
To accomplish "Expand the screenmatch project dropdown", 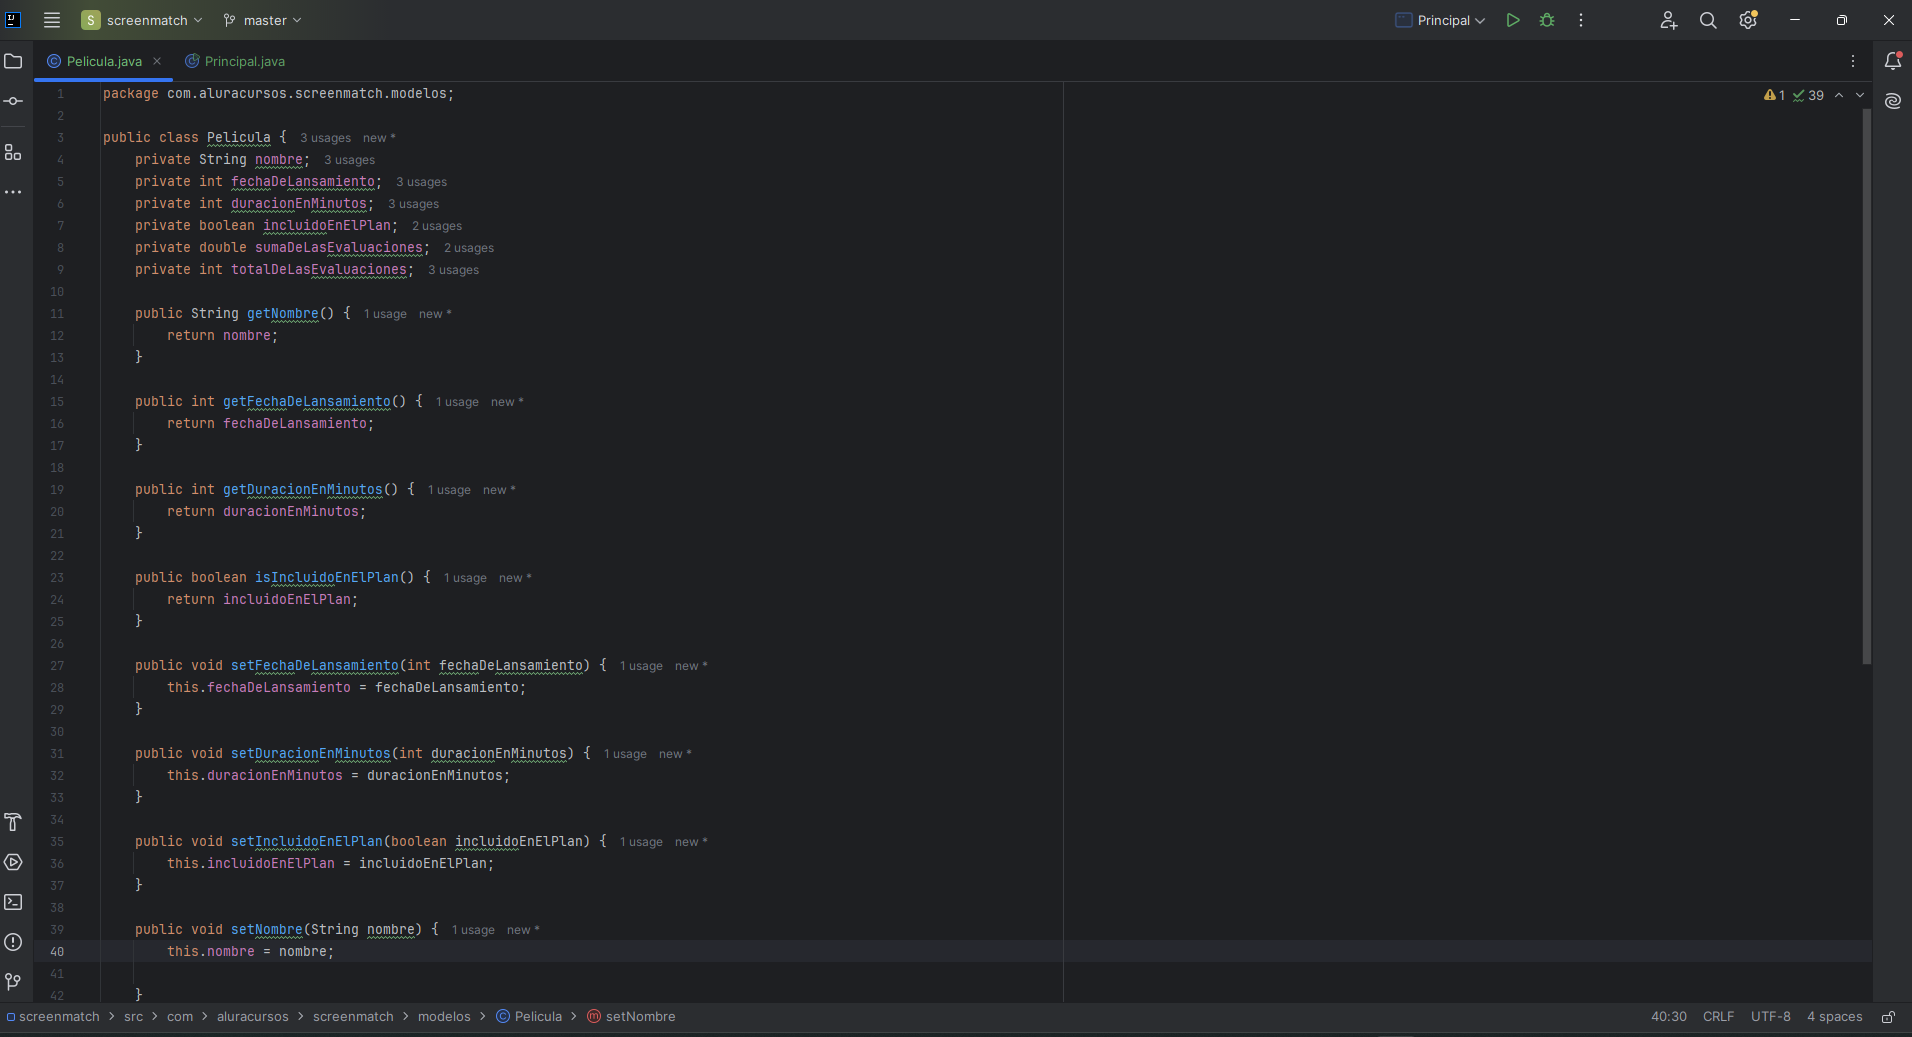I will click(142, 20).
